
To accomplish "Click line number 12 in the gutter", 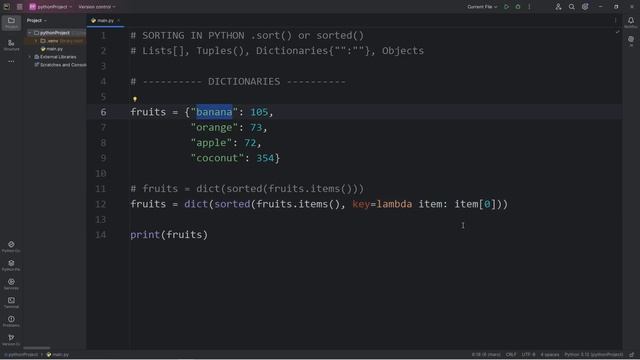I will [x=100, y=204].
